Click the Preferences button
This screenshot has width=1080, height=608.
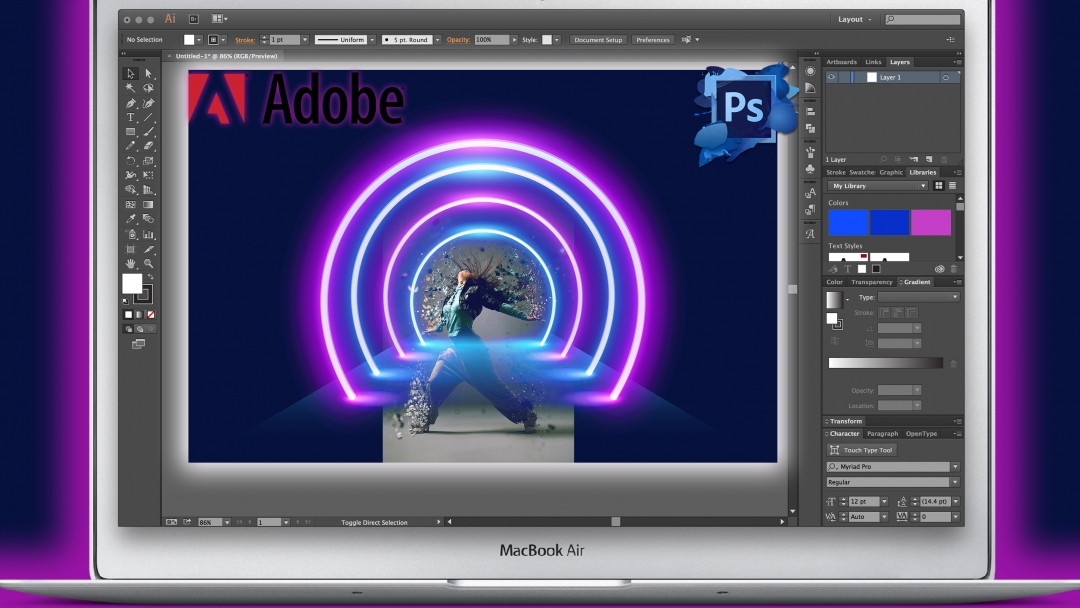click(x=652, y=40)
